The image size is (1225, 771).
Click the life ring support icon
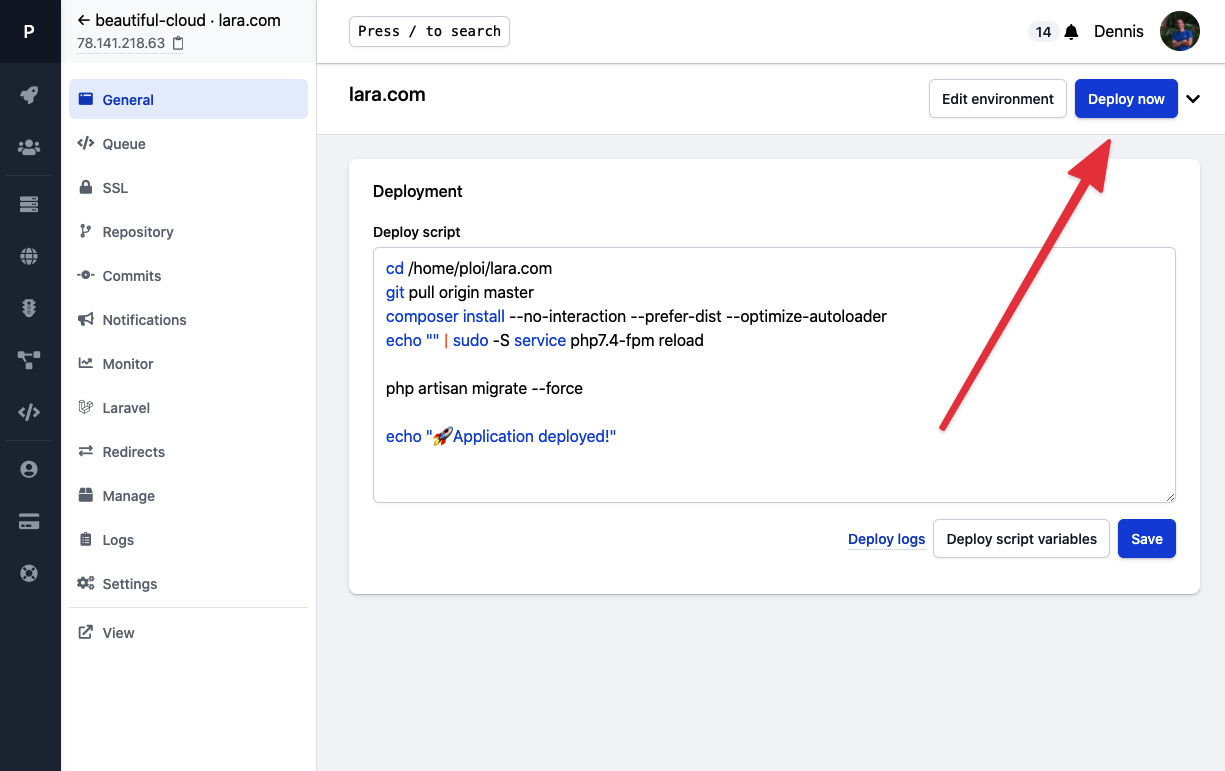[x=29, y=573]
